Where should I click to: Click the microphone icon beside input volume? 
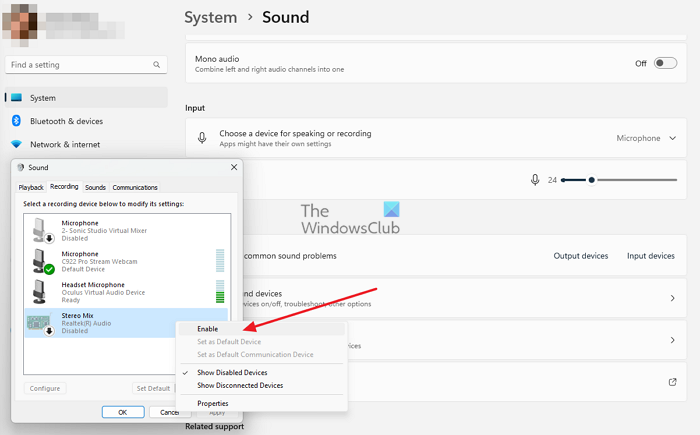click(535, 180)
